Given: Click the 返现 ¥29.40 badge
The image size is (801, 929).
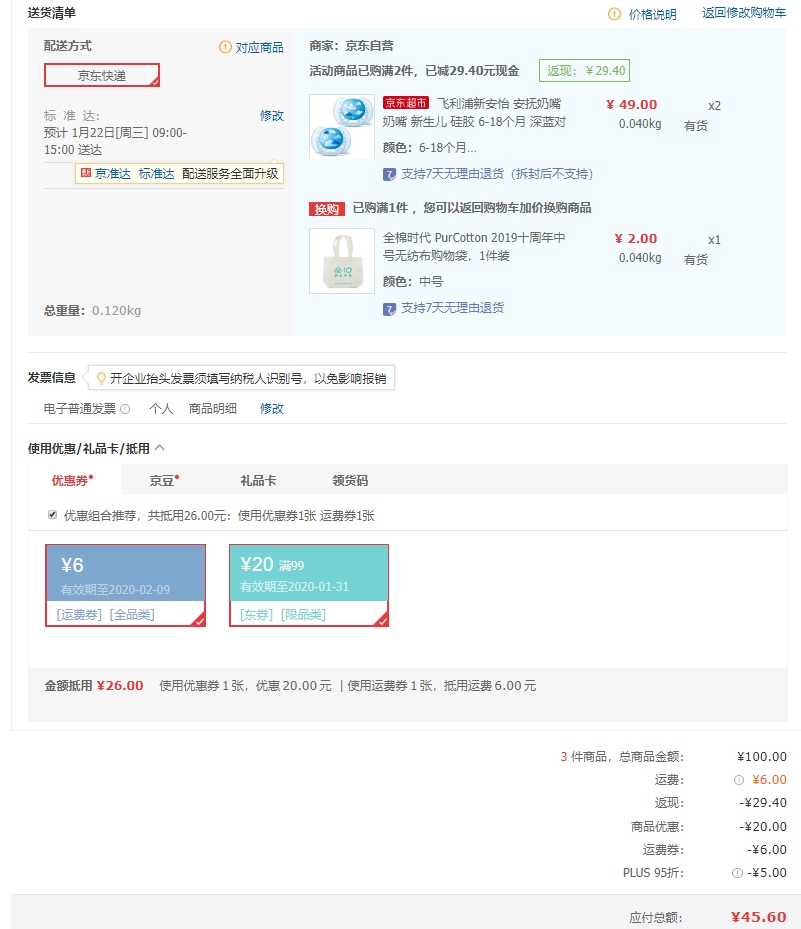Looking at the screenshot, I should 584,71.
